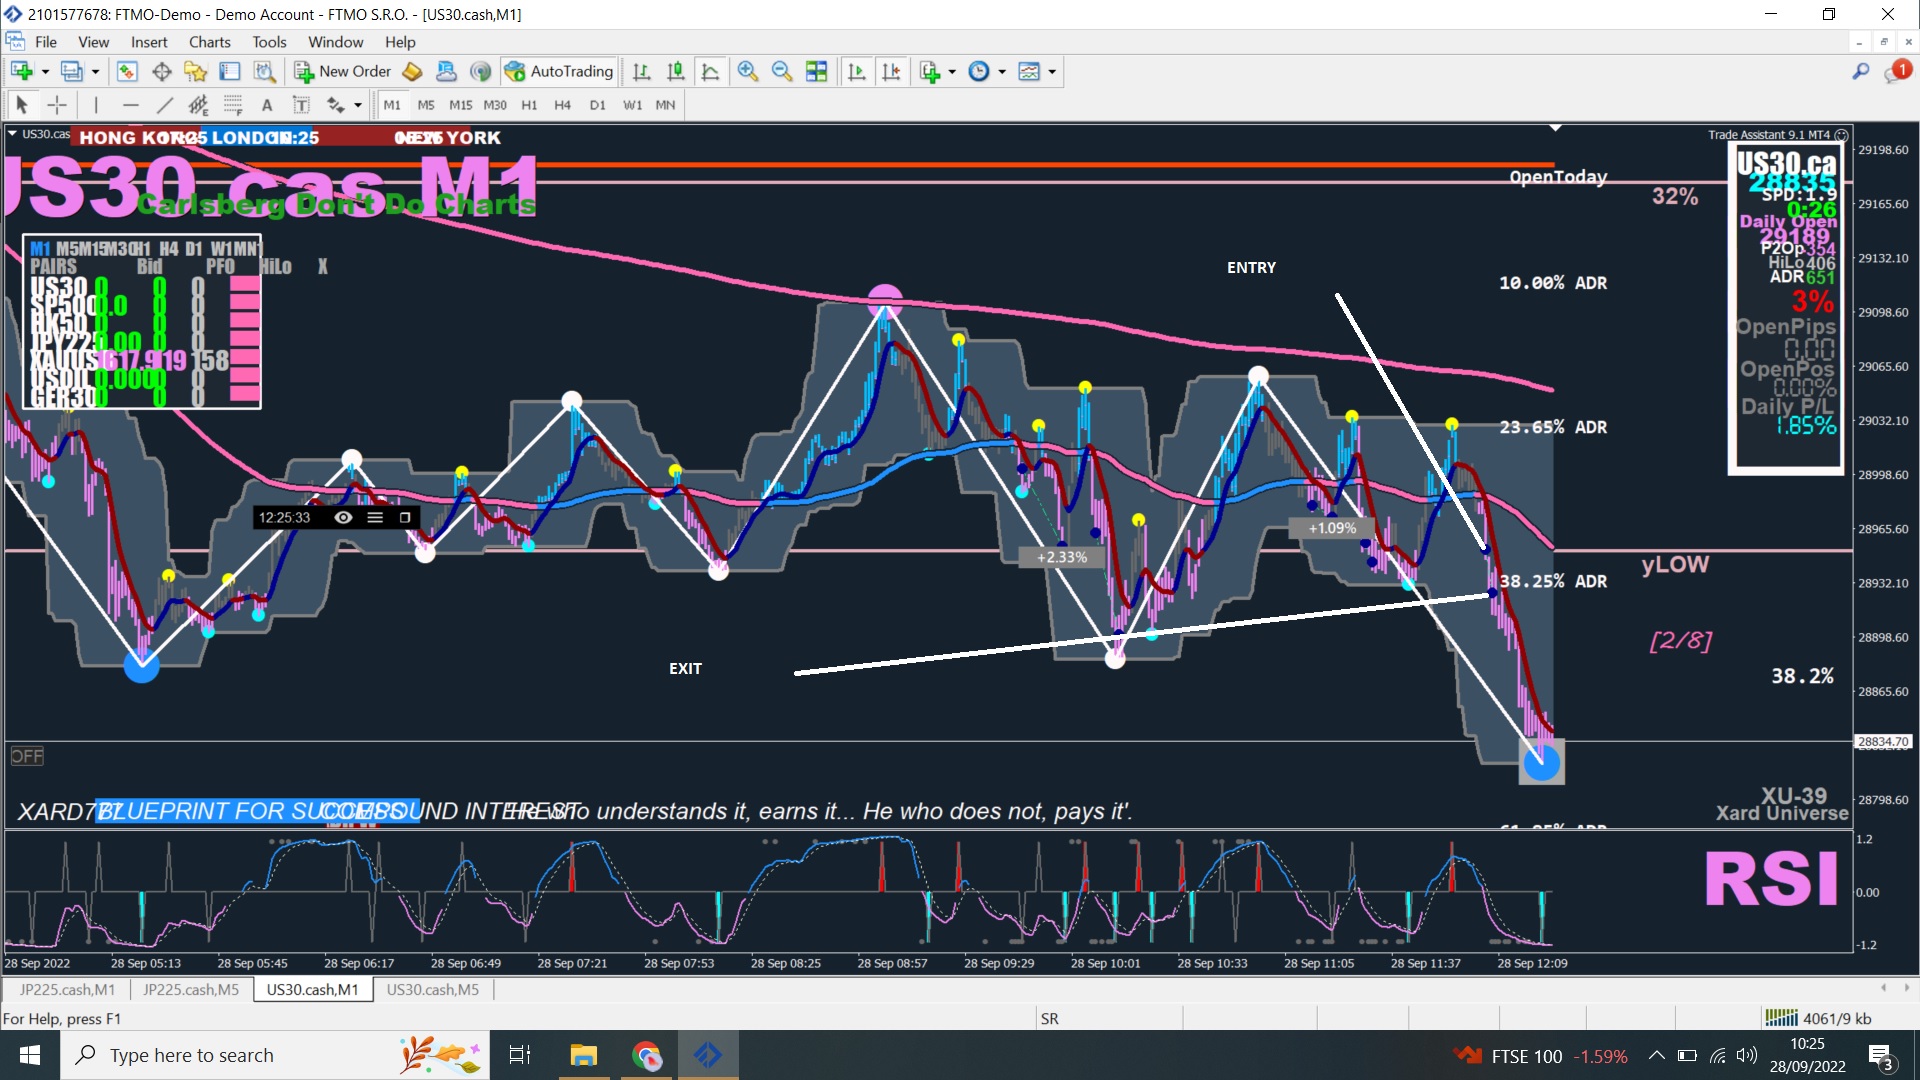This screenshot has height=1080, width=1920.
Task: Switch chart to candlesticks mode
Action: tap(676, 71)
